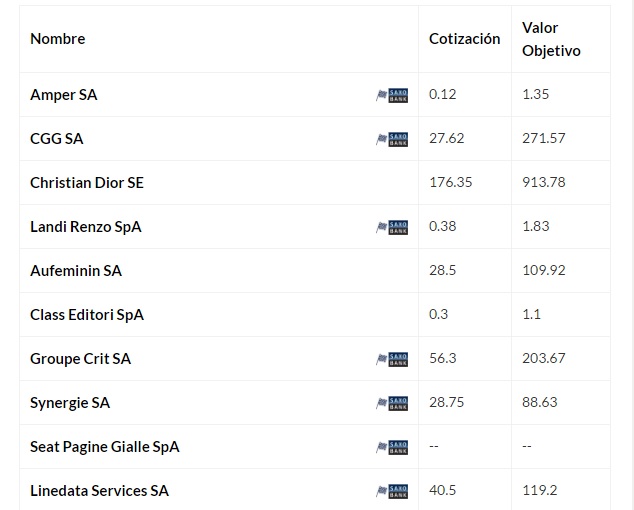Select the Saxo Bank icon for Groupe Crit SA
Image resolution: width=634 pixels, height=510 pixels.
click(392, 359)
